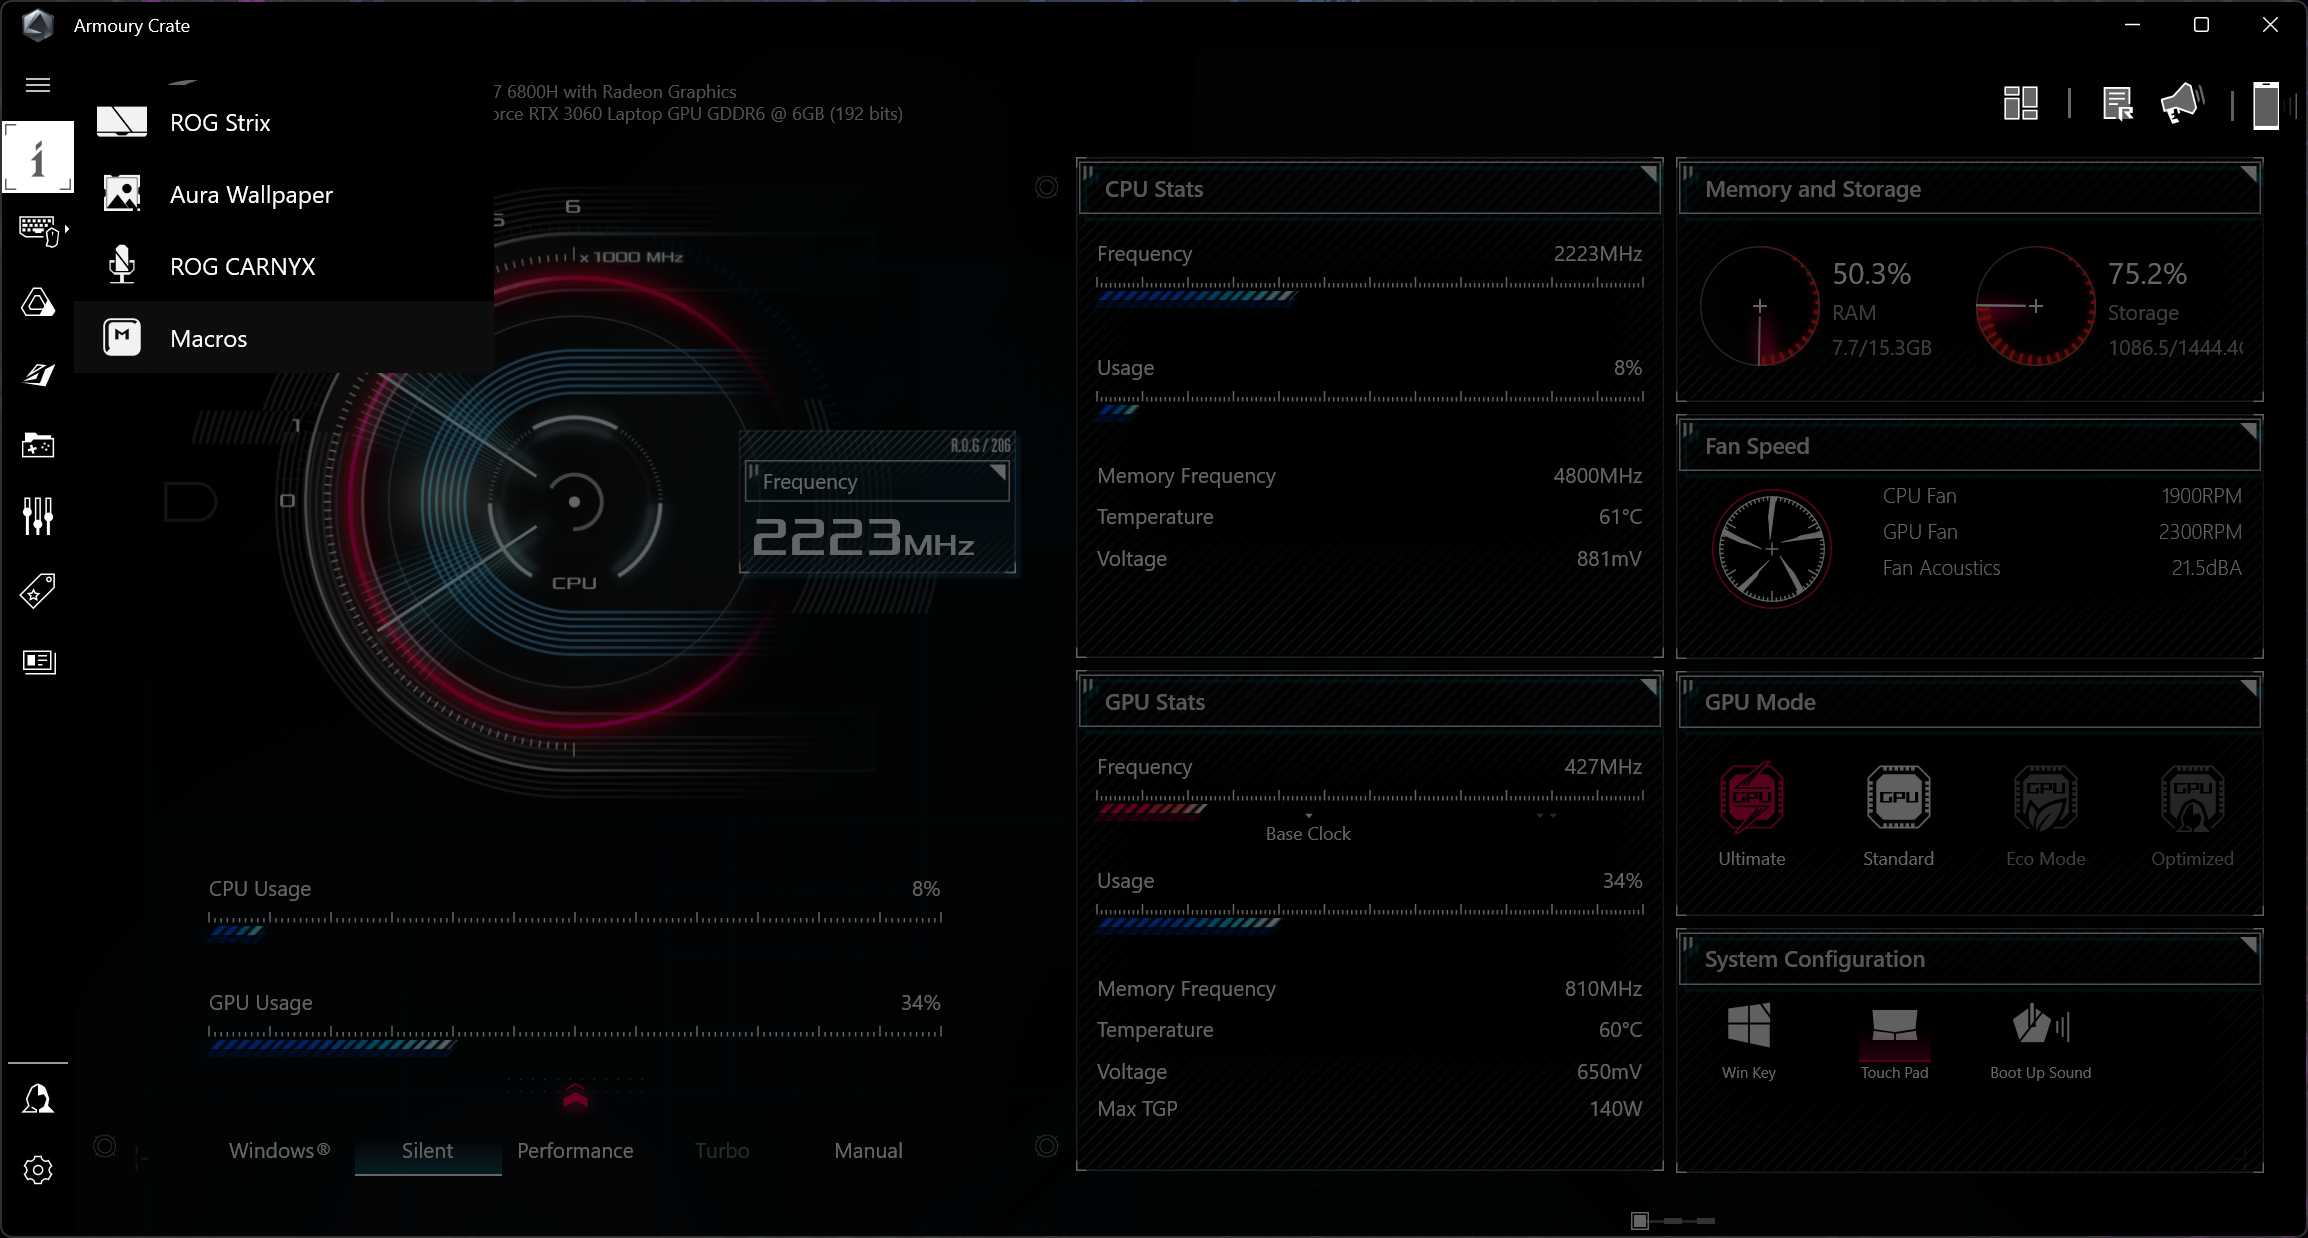Select the Home info icon in the sidebar
This screenshot has height=1238, width=2308.
[x=38, y=157]
